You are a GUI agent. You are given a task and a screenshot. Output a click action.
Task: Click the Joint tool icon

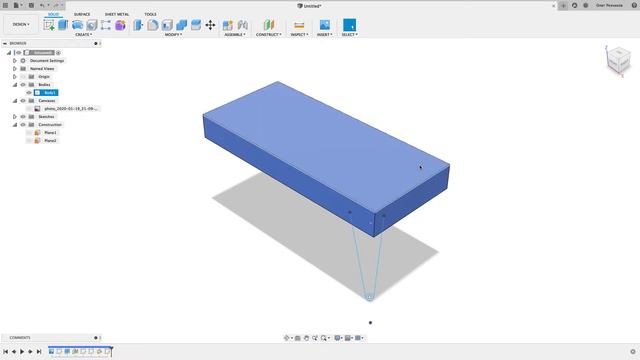point(242,25)
